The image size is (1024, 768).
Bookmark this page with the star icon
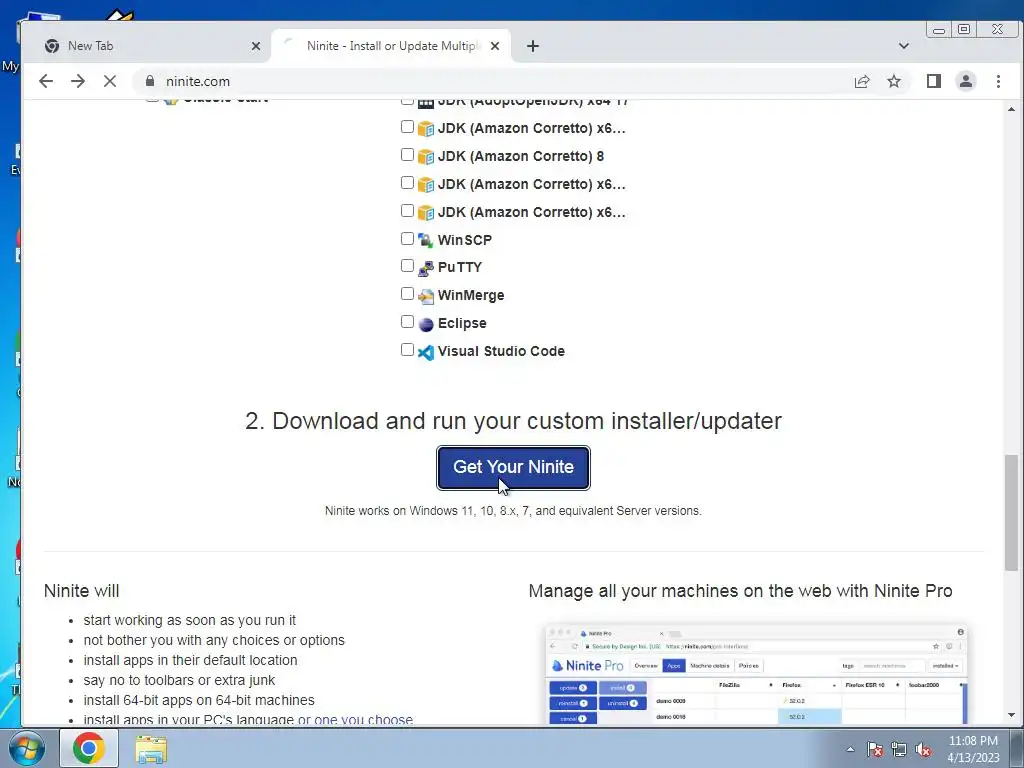click(894, 82)
